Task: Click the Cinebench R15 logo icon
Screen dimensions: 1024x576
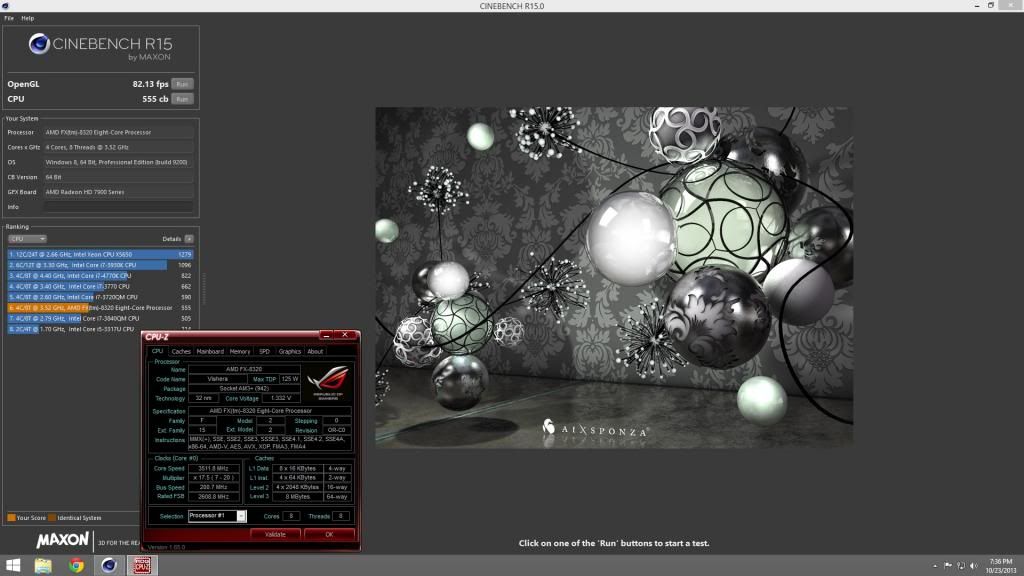Action: click(39, 44)
